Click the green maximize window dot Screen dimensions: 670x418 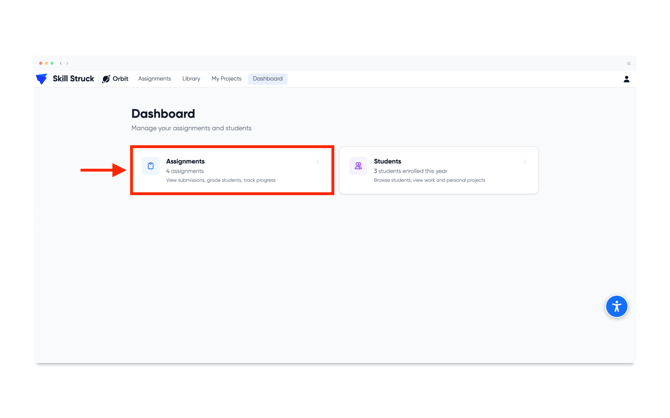point(52,63)
